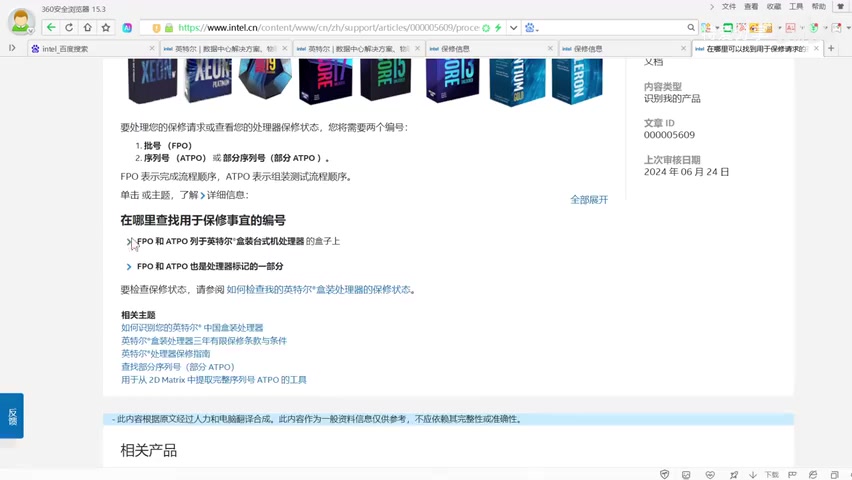Switch to the first 保修信息 tab
Screen dimensions: 852x480
pyautogui.click(x=490, y=48)
